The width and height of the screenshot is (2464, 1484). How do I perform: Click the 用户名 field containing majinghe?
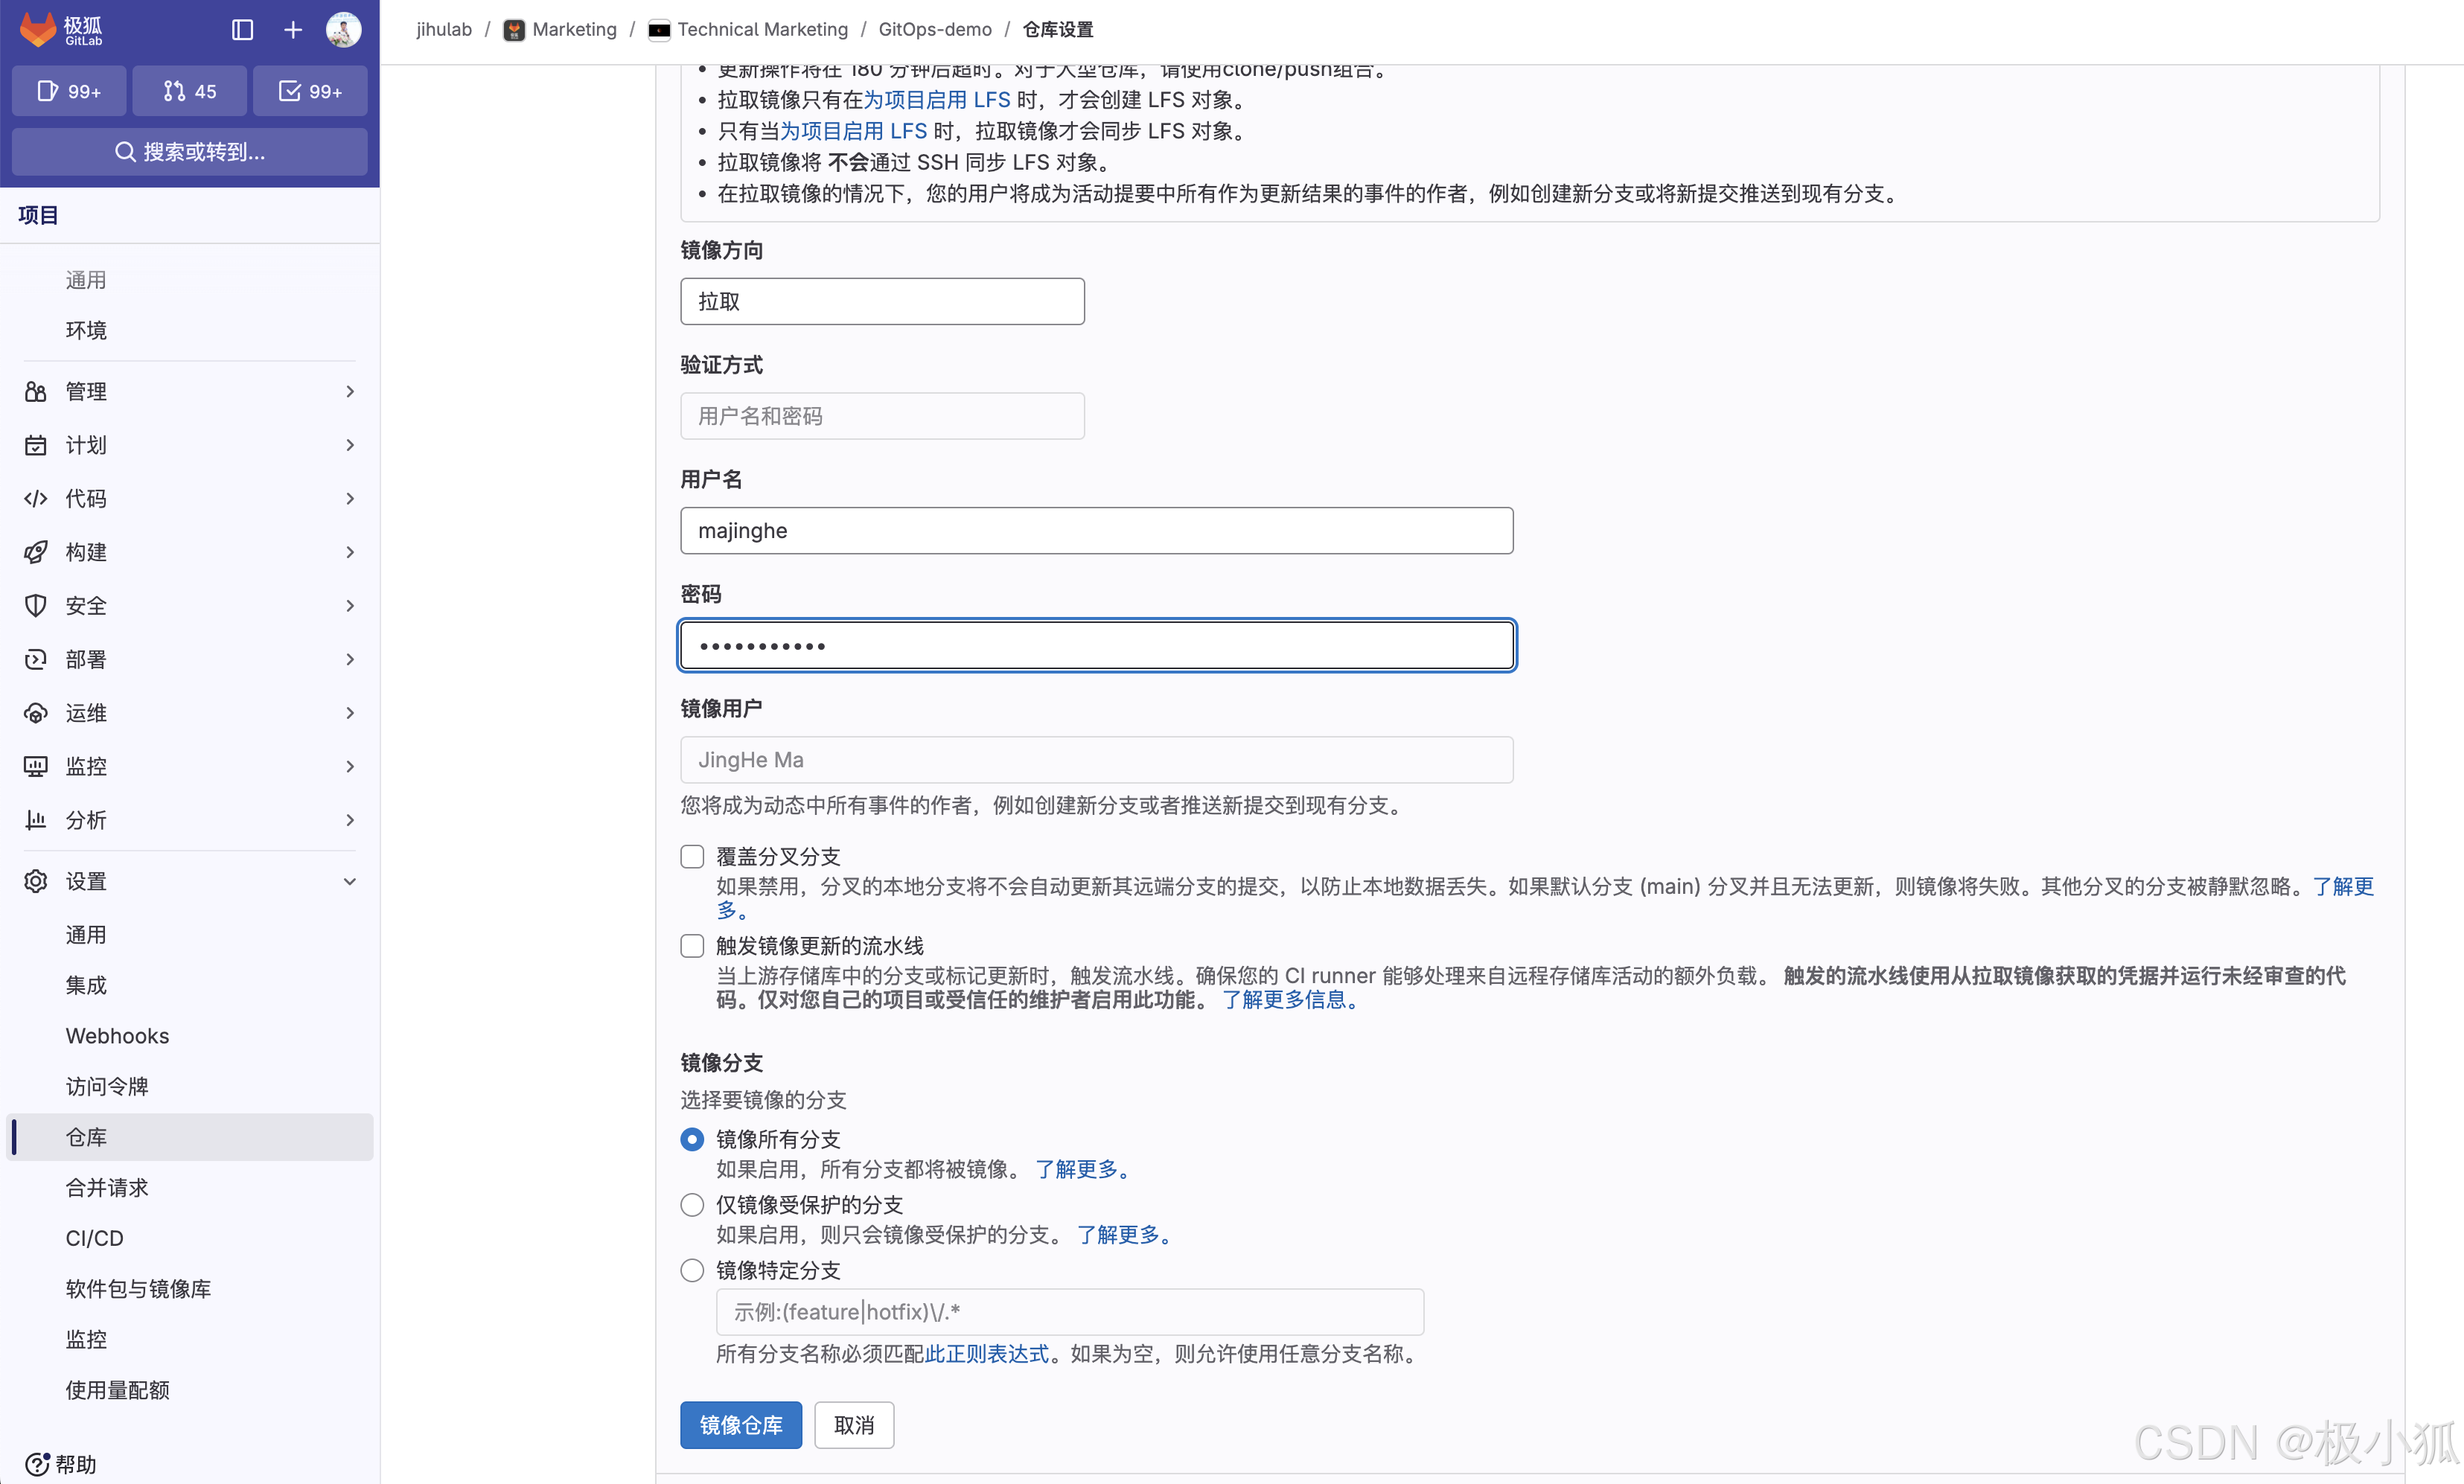pyautogui.click(x=1096, y=530)
